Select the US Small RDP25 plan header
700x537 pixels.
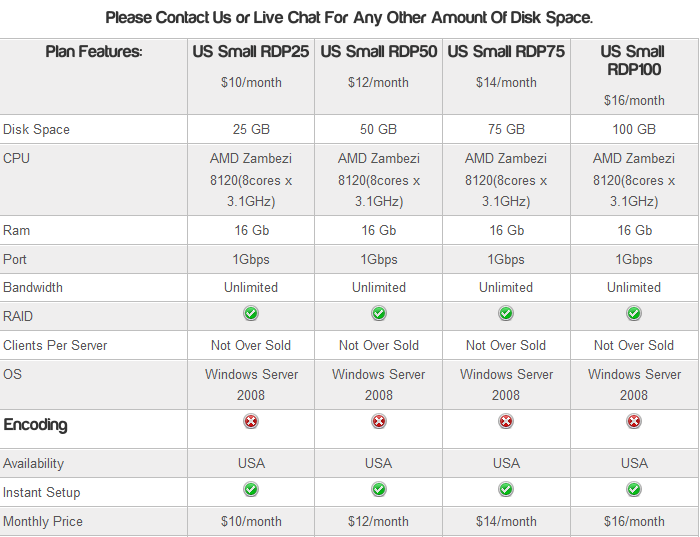coord(251,52)
